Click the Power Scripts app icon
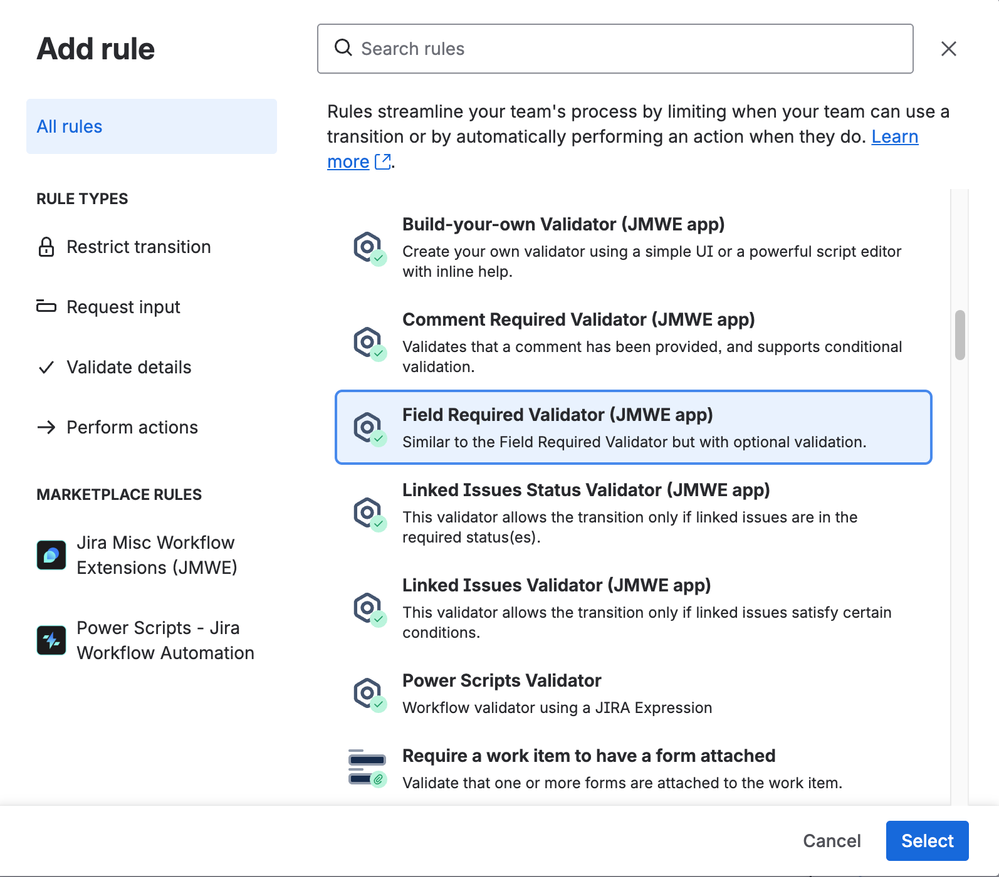 pyautogui.click(x=51, y=640)
